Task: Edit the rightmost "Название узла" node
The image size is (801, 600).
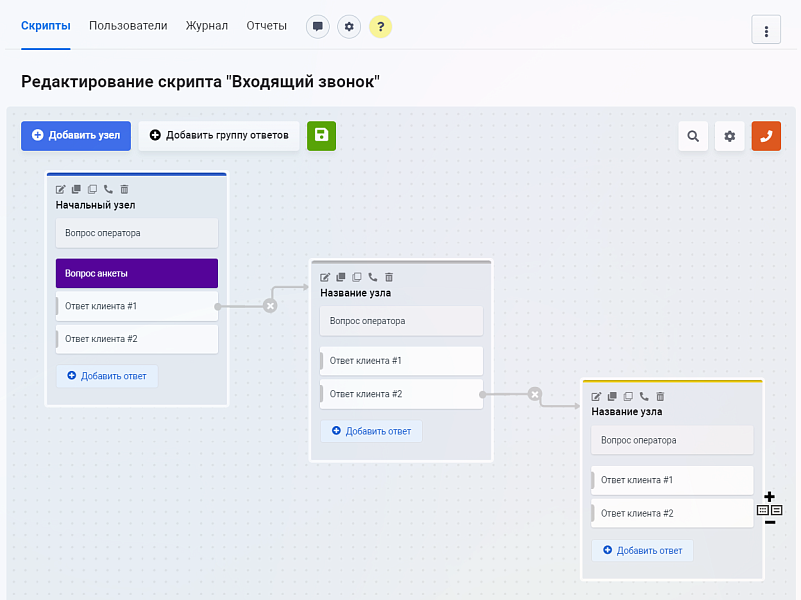Action: point(596,396)
